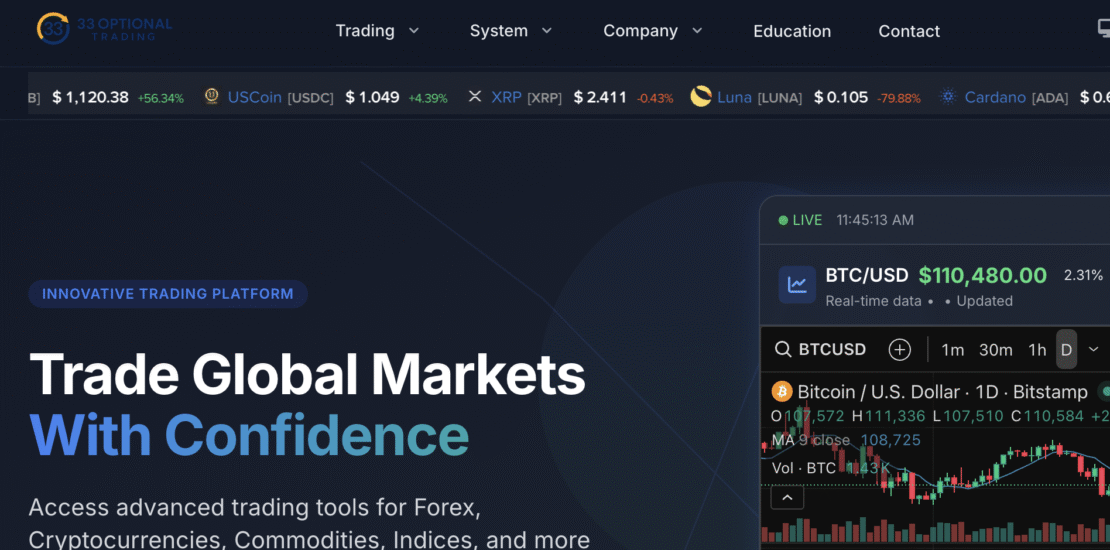Viewport: 1110px width, 550px height.
Task: Click the Innovative Trading Platform badge
Action: pyautogui.click(x=168, y=294)
